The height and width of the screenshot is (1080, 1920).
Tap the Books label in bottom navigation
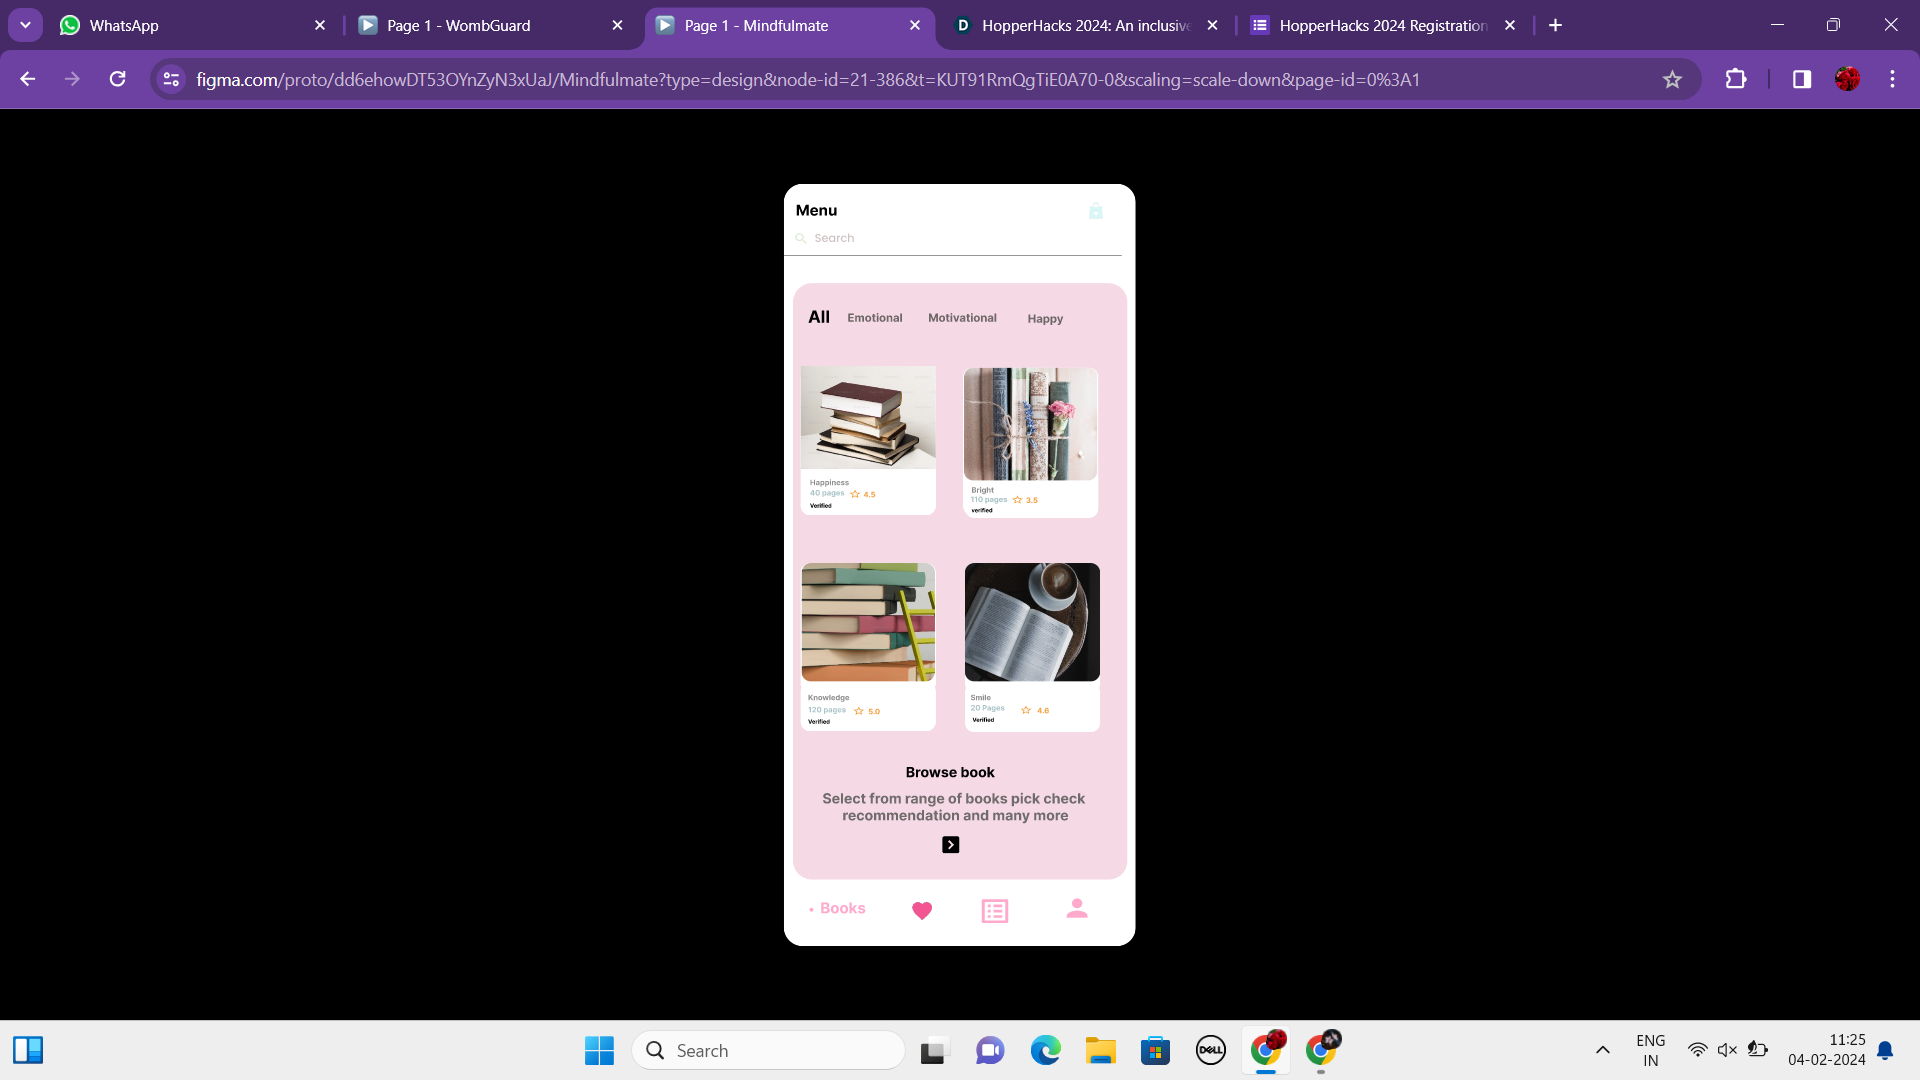pos(842,908)
